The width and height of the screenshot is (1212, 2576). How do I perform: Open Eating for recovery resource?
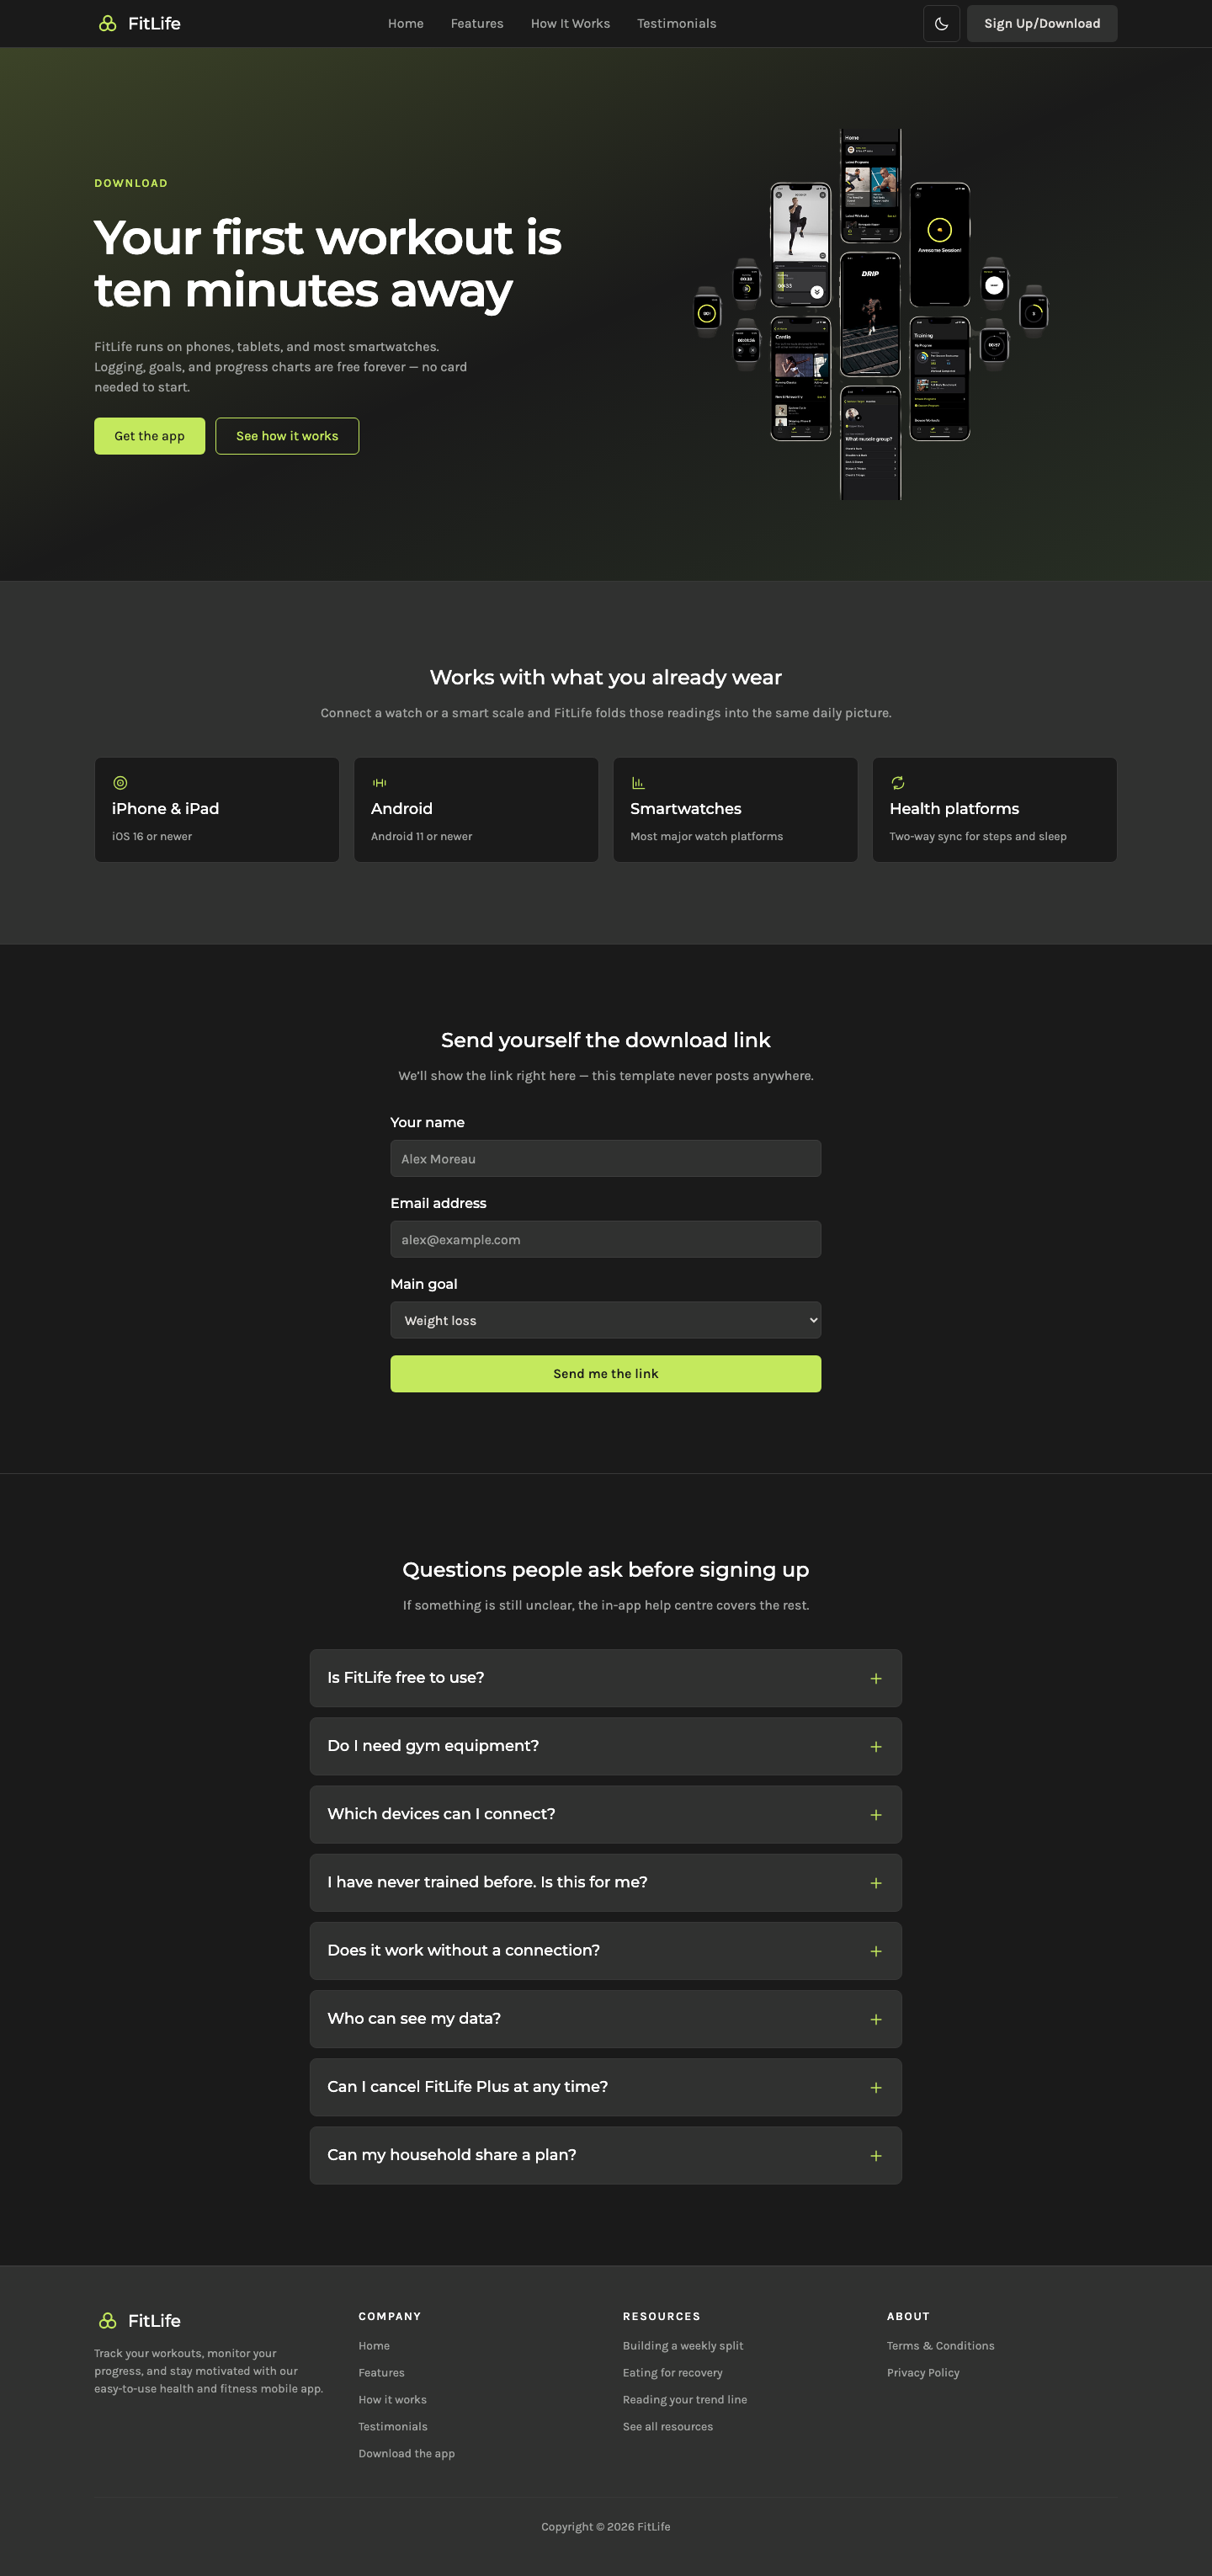(x=672, y=2373)
